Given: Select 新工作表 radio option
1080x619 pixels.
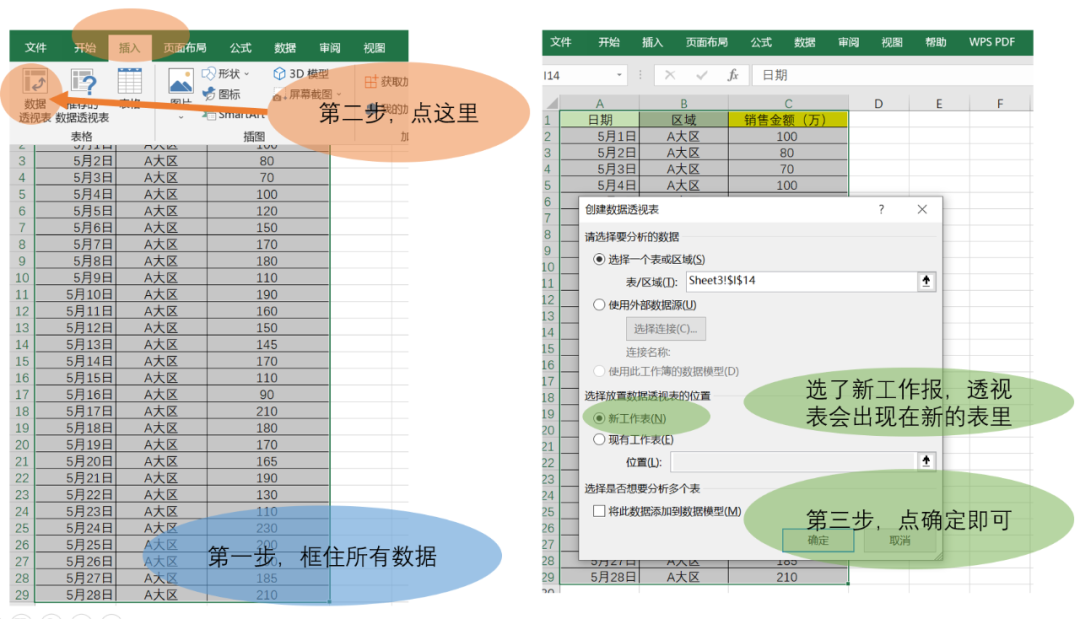Looking at the screenshot, I should tap(599, 418).
